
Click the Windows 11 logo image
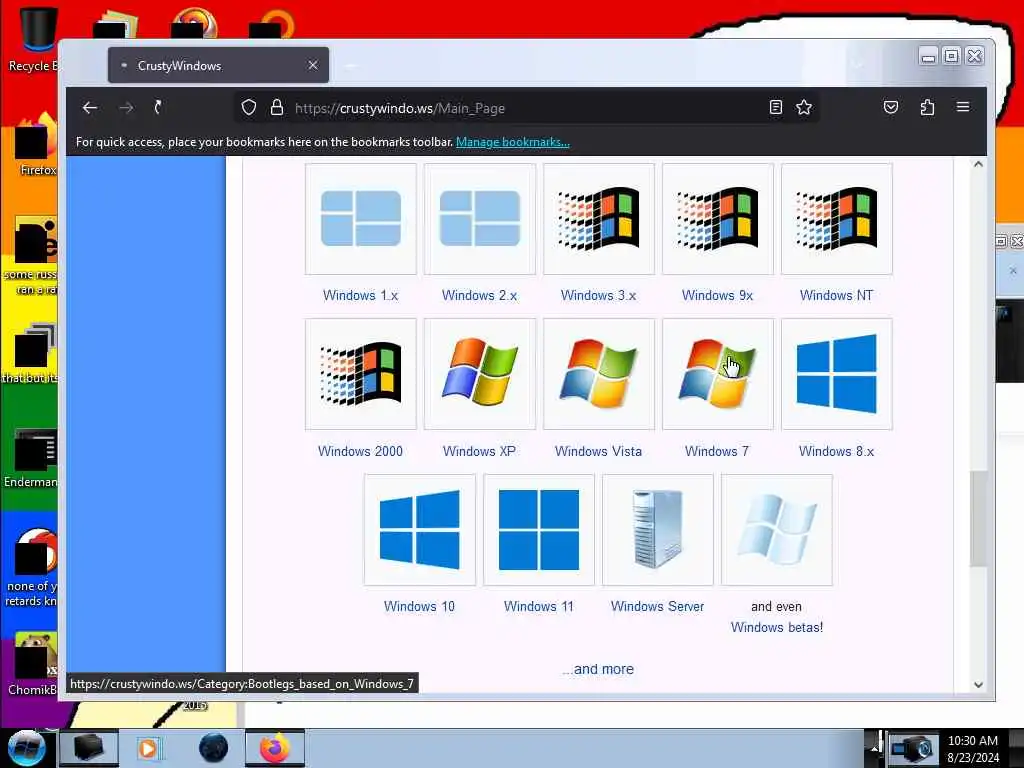coord(539,530)
